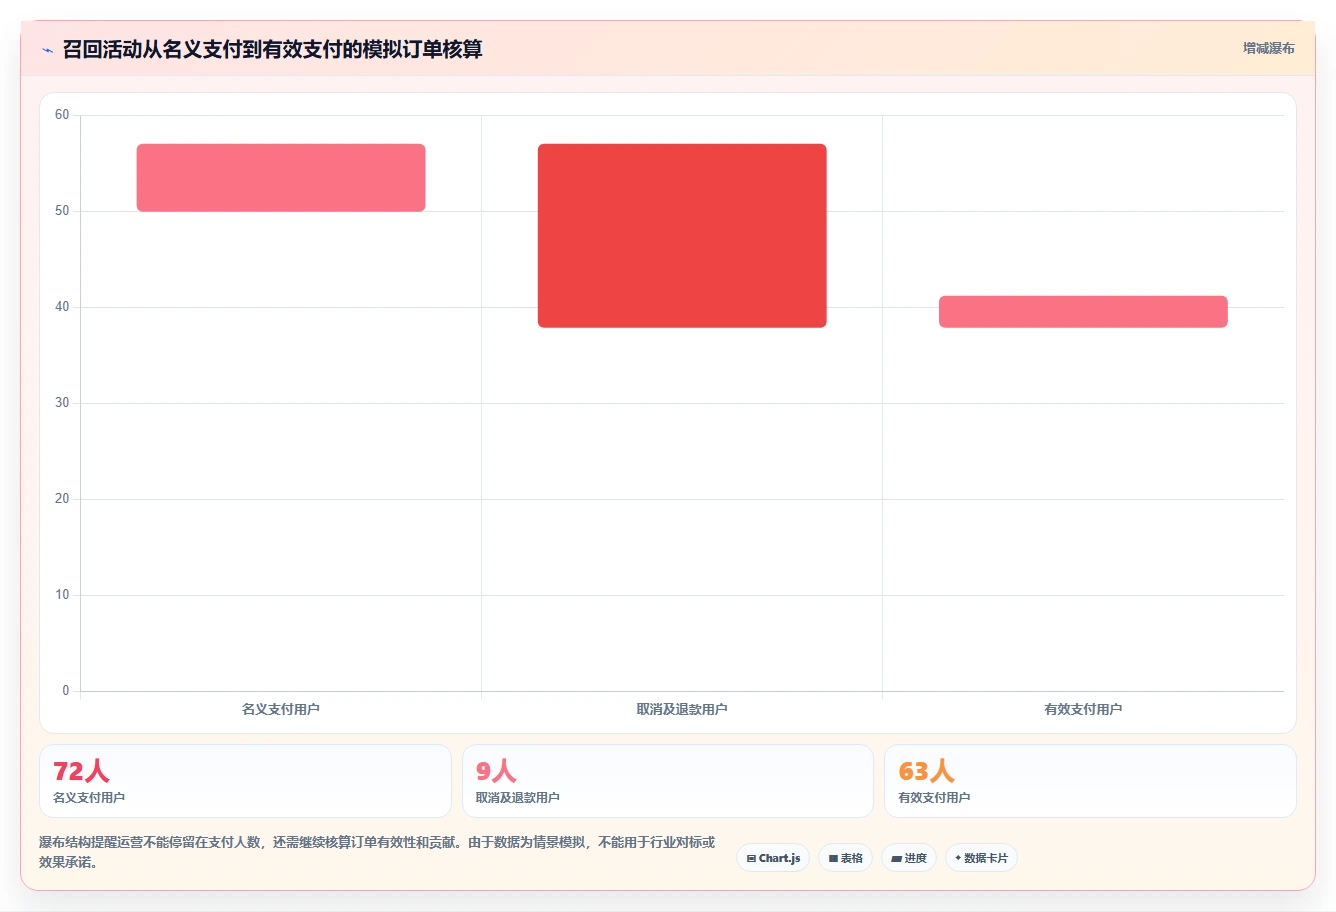Open the 9人 stat card
The height and width of the screenshot is (912, 1336).
[x=668, y=781]
